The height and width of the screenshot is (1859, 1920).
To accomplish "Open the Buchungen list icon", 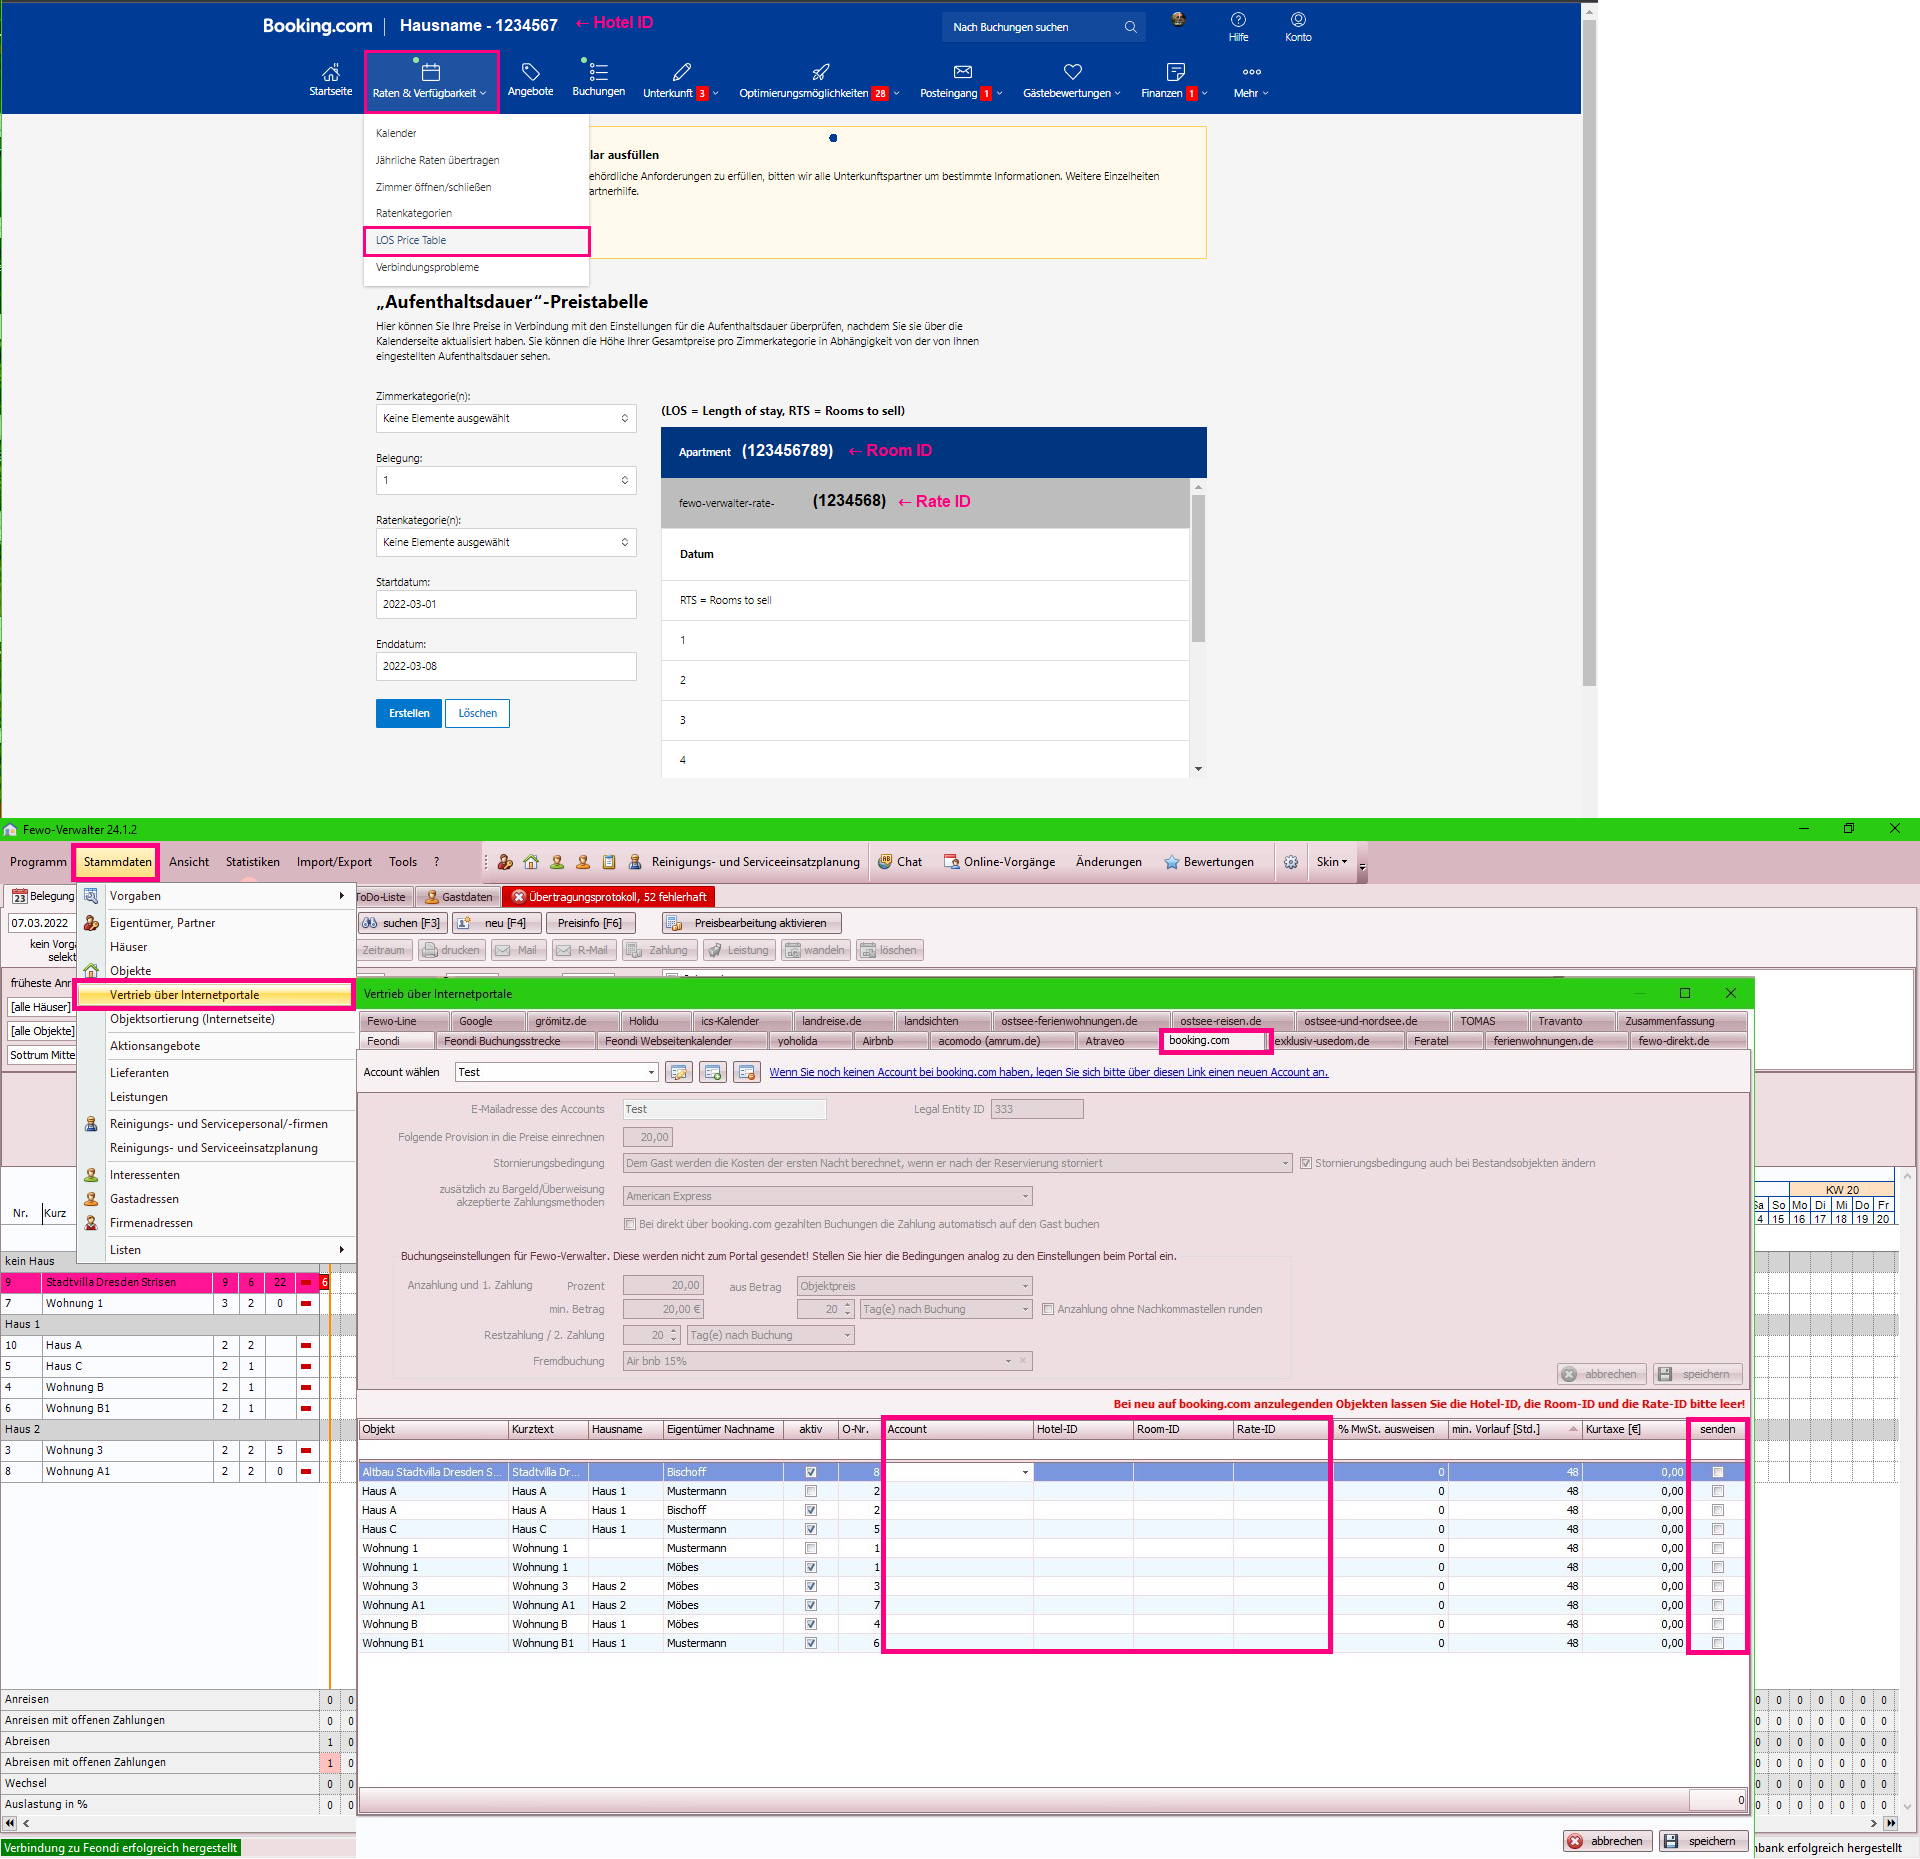I will 598,72.
